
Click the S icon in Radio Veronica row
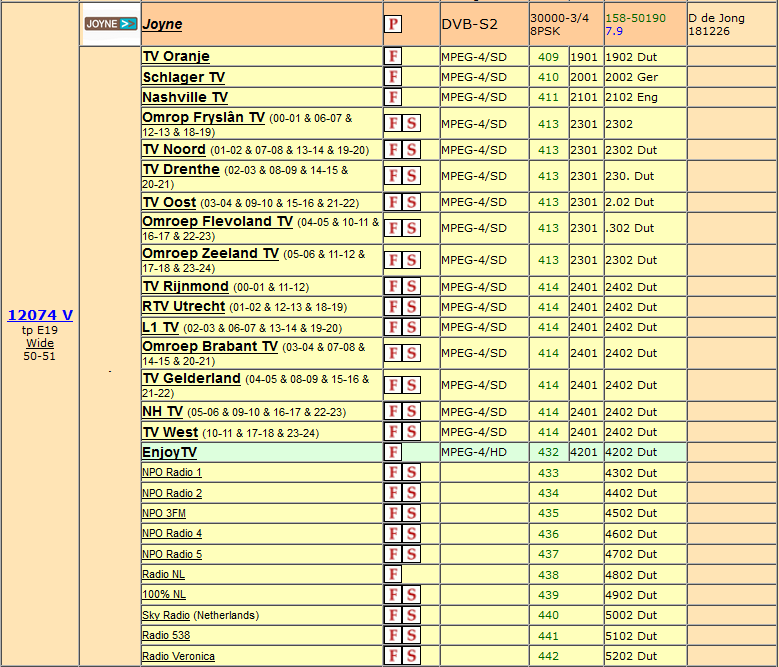click(x=411, y=656)
